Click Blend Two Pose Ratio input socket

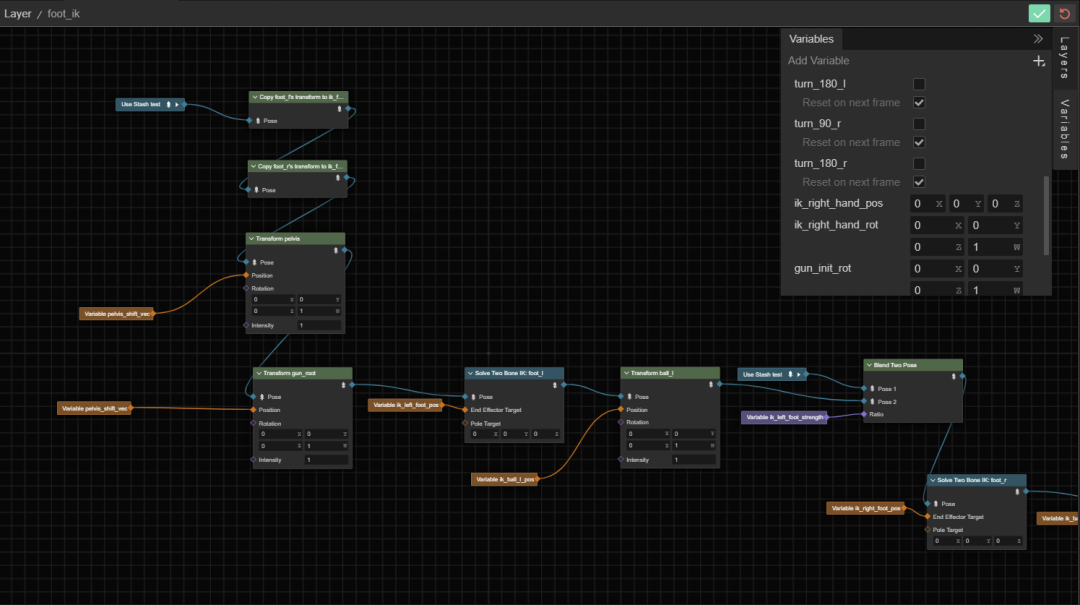pos(863,413)
